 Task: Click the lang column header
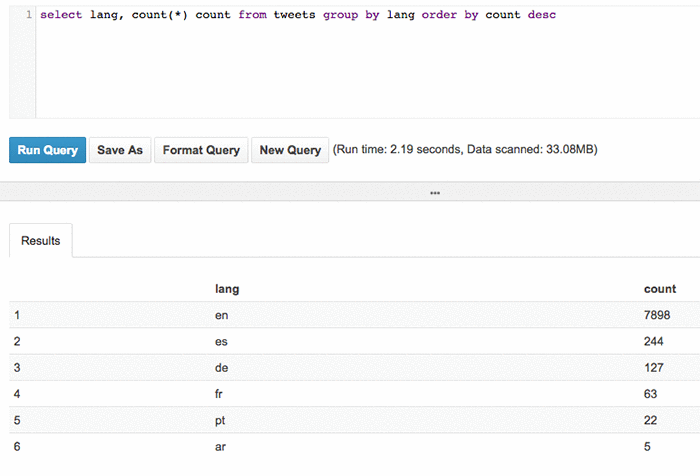(227, 289)
